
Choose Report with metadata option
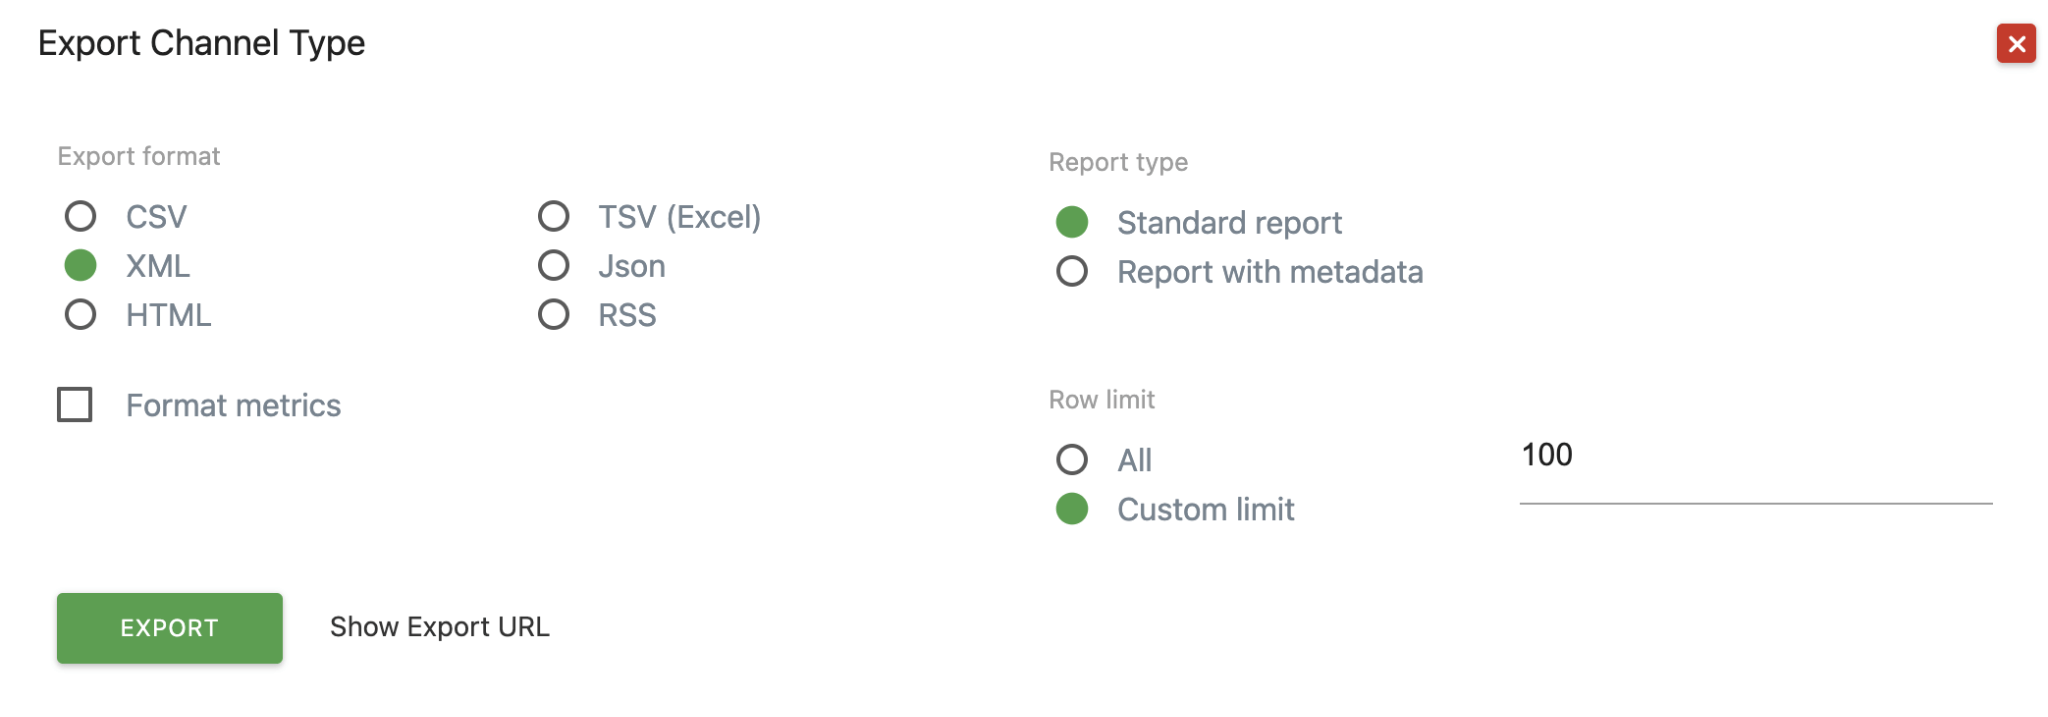pos(1072,272)
